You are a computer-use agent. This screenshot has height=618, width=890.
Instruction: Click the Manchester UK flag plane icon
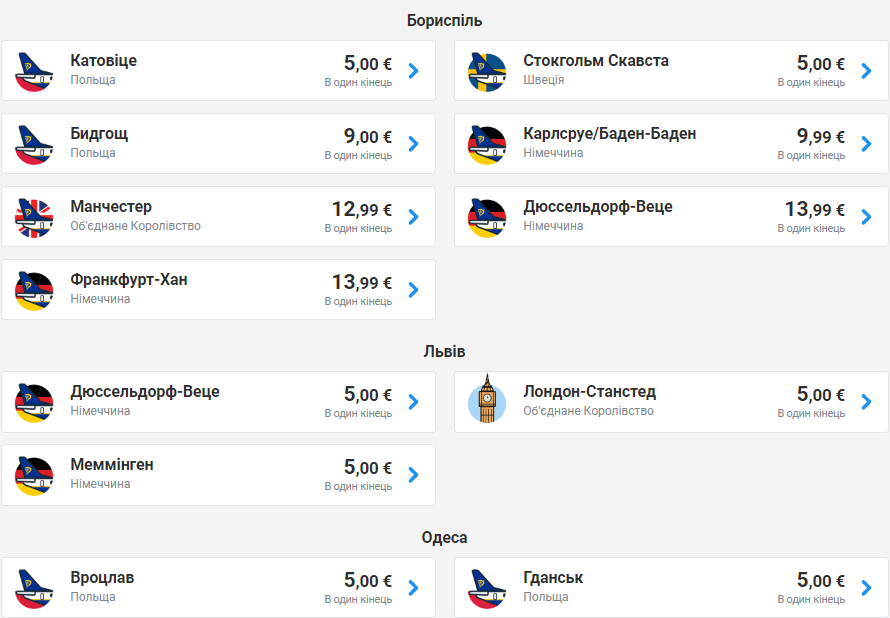click(x=34, y=217)
